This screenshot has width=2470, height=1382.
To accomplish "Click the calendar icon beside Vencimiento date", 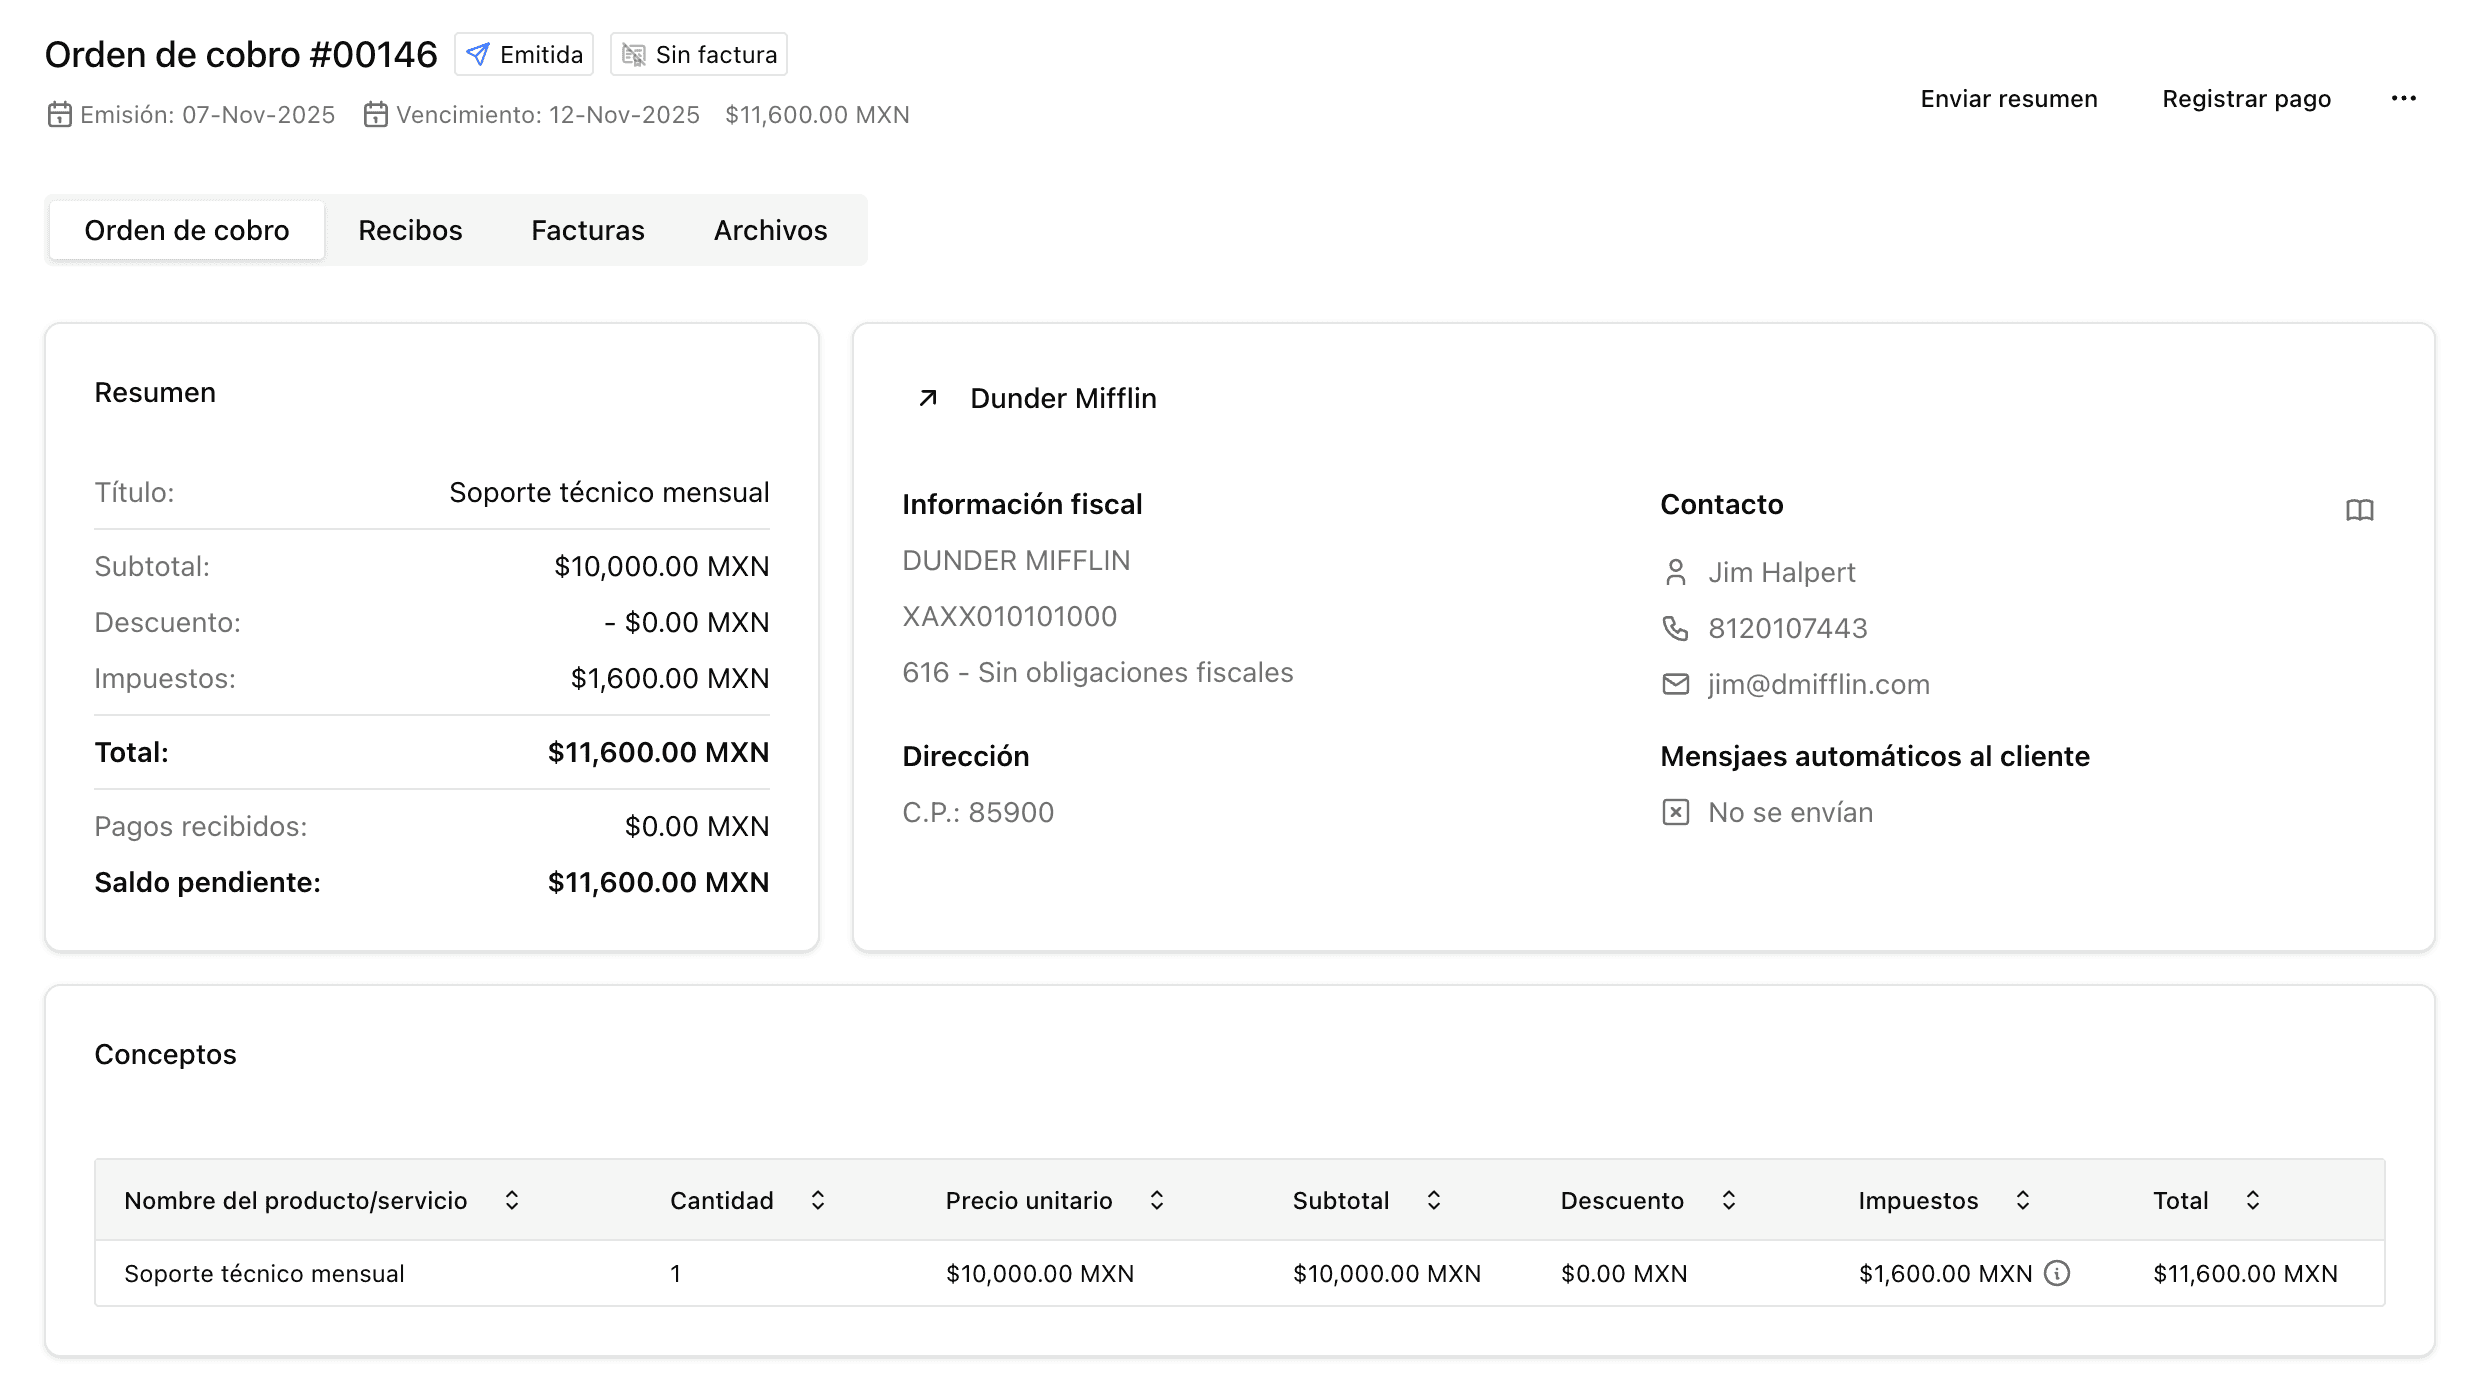I will 375,114.
